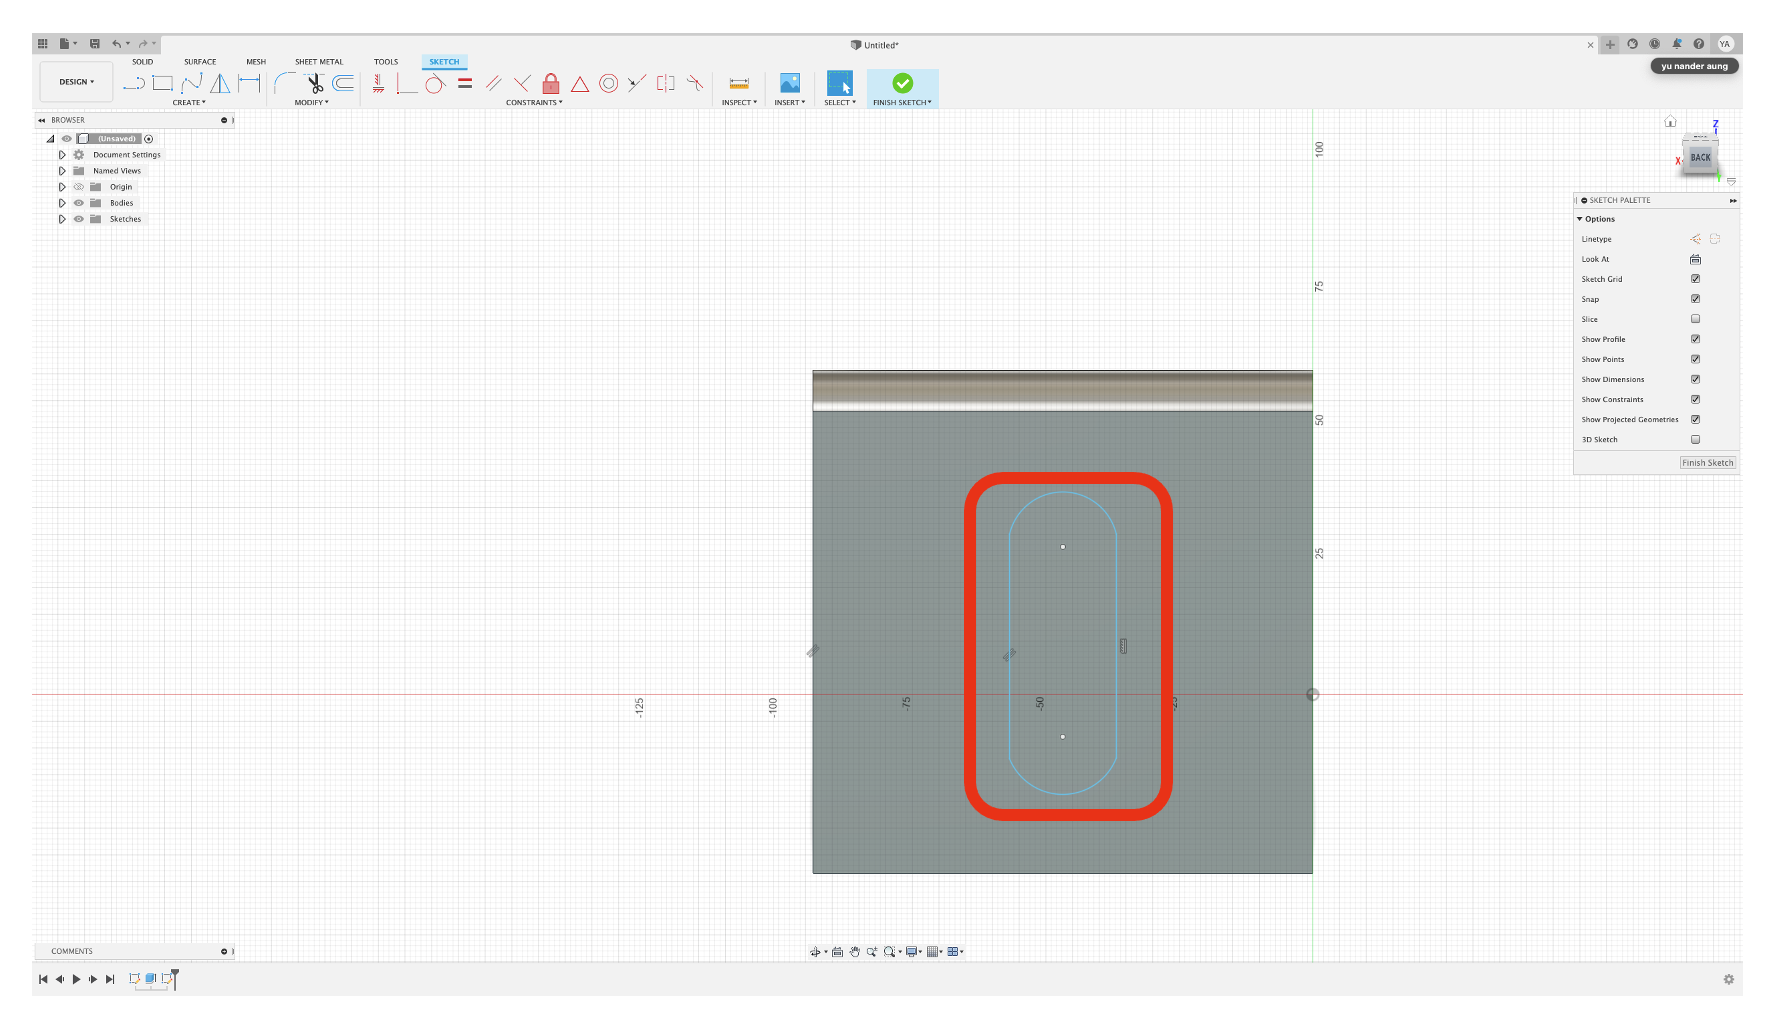Toggle the Sketch Grid checkbox

[1695, 279]
